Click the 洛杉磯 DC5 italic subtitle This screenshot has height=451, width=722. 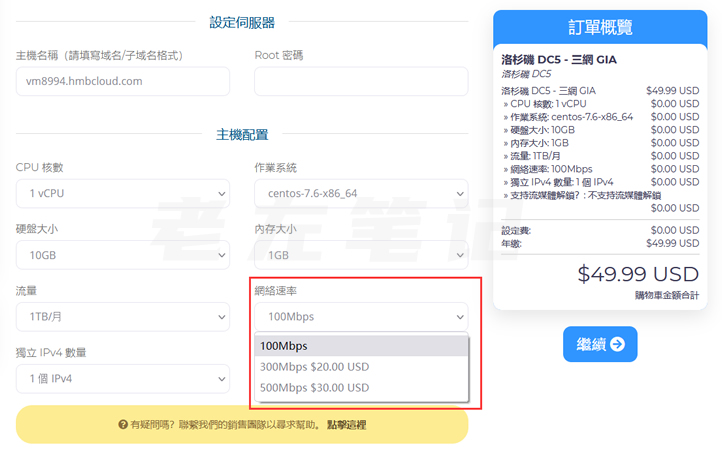coord(526,74)
